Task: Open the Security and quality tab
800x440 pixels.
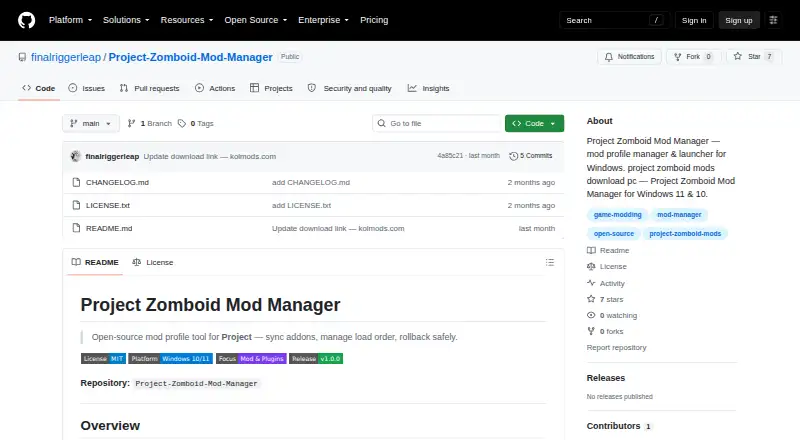Action: (x=349, y=88)
